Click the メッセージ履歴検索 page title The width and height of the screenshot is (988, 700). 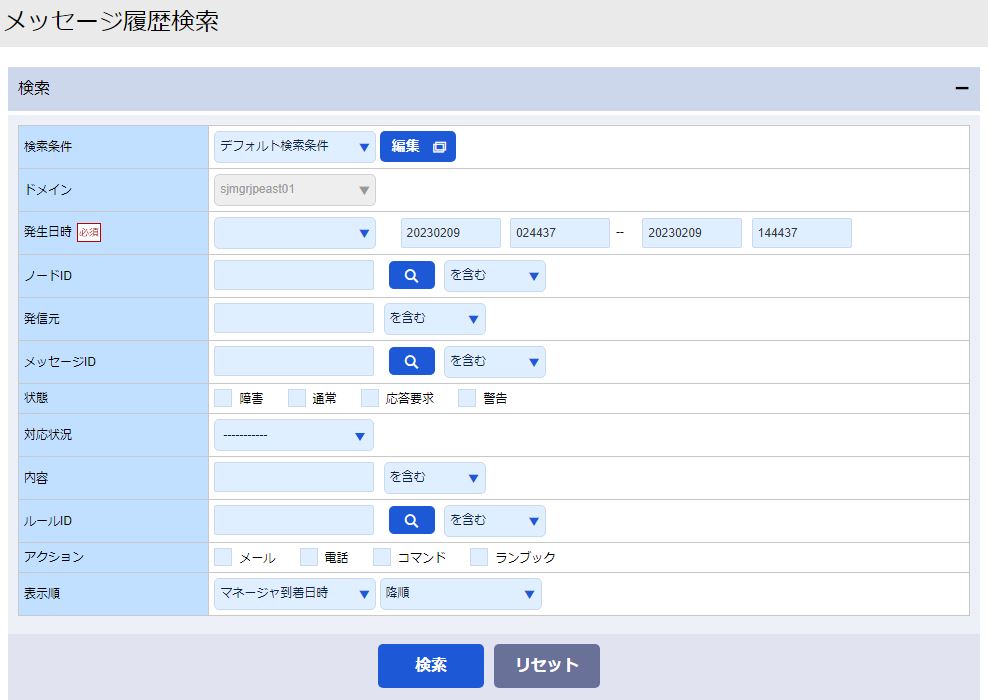point(112,21)
